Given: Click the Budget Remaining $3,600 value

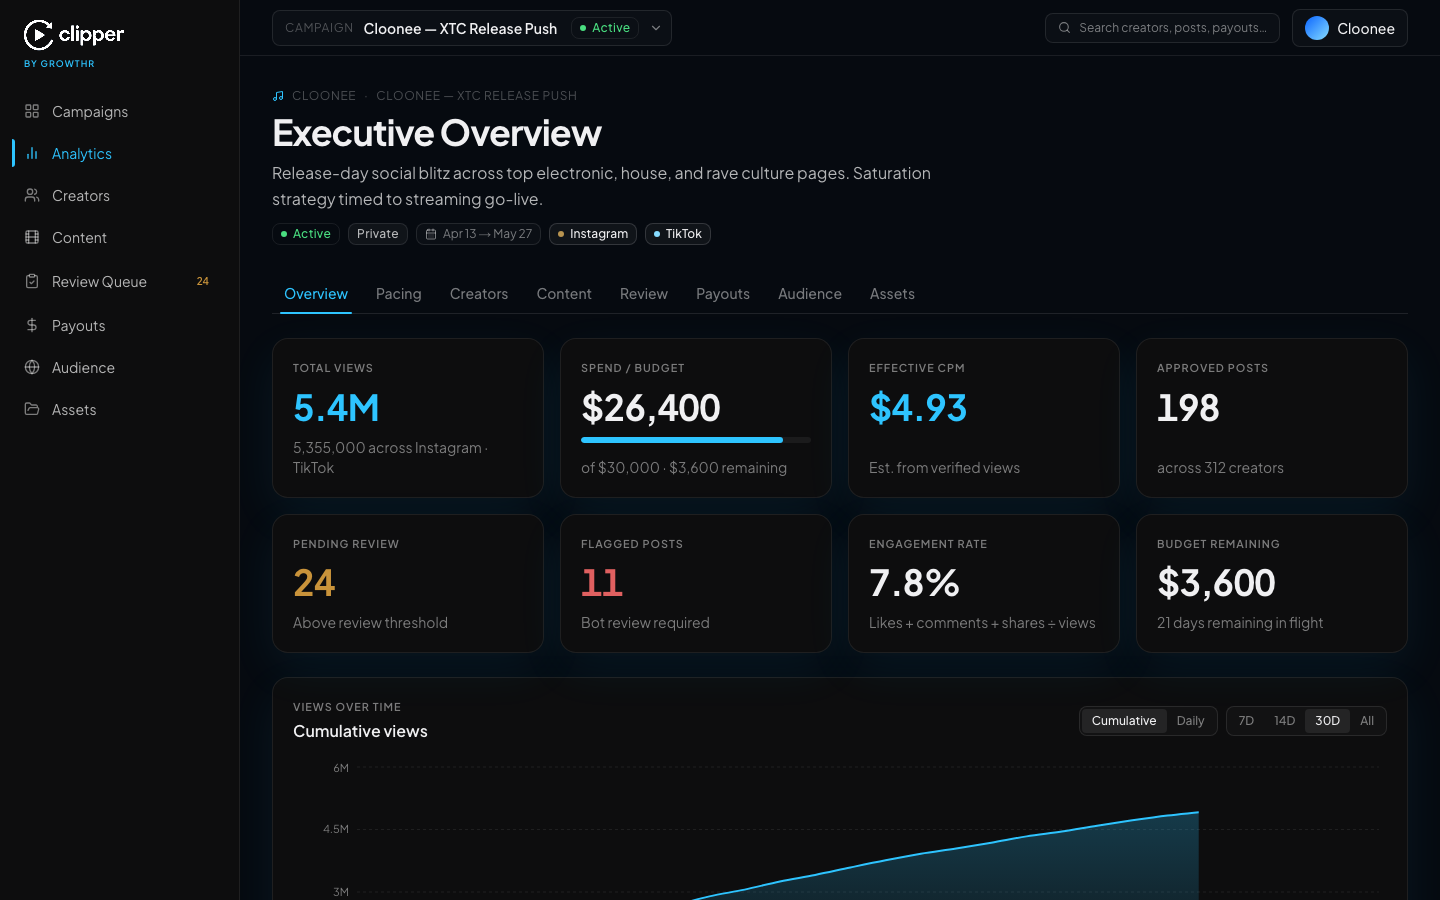Looking at the screenshot, I should (1216, 583).
